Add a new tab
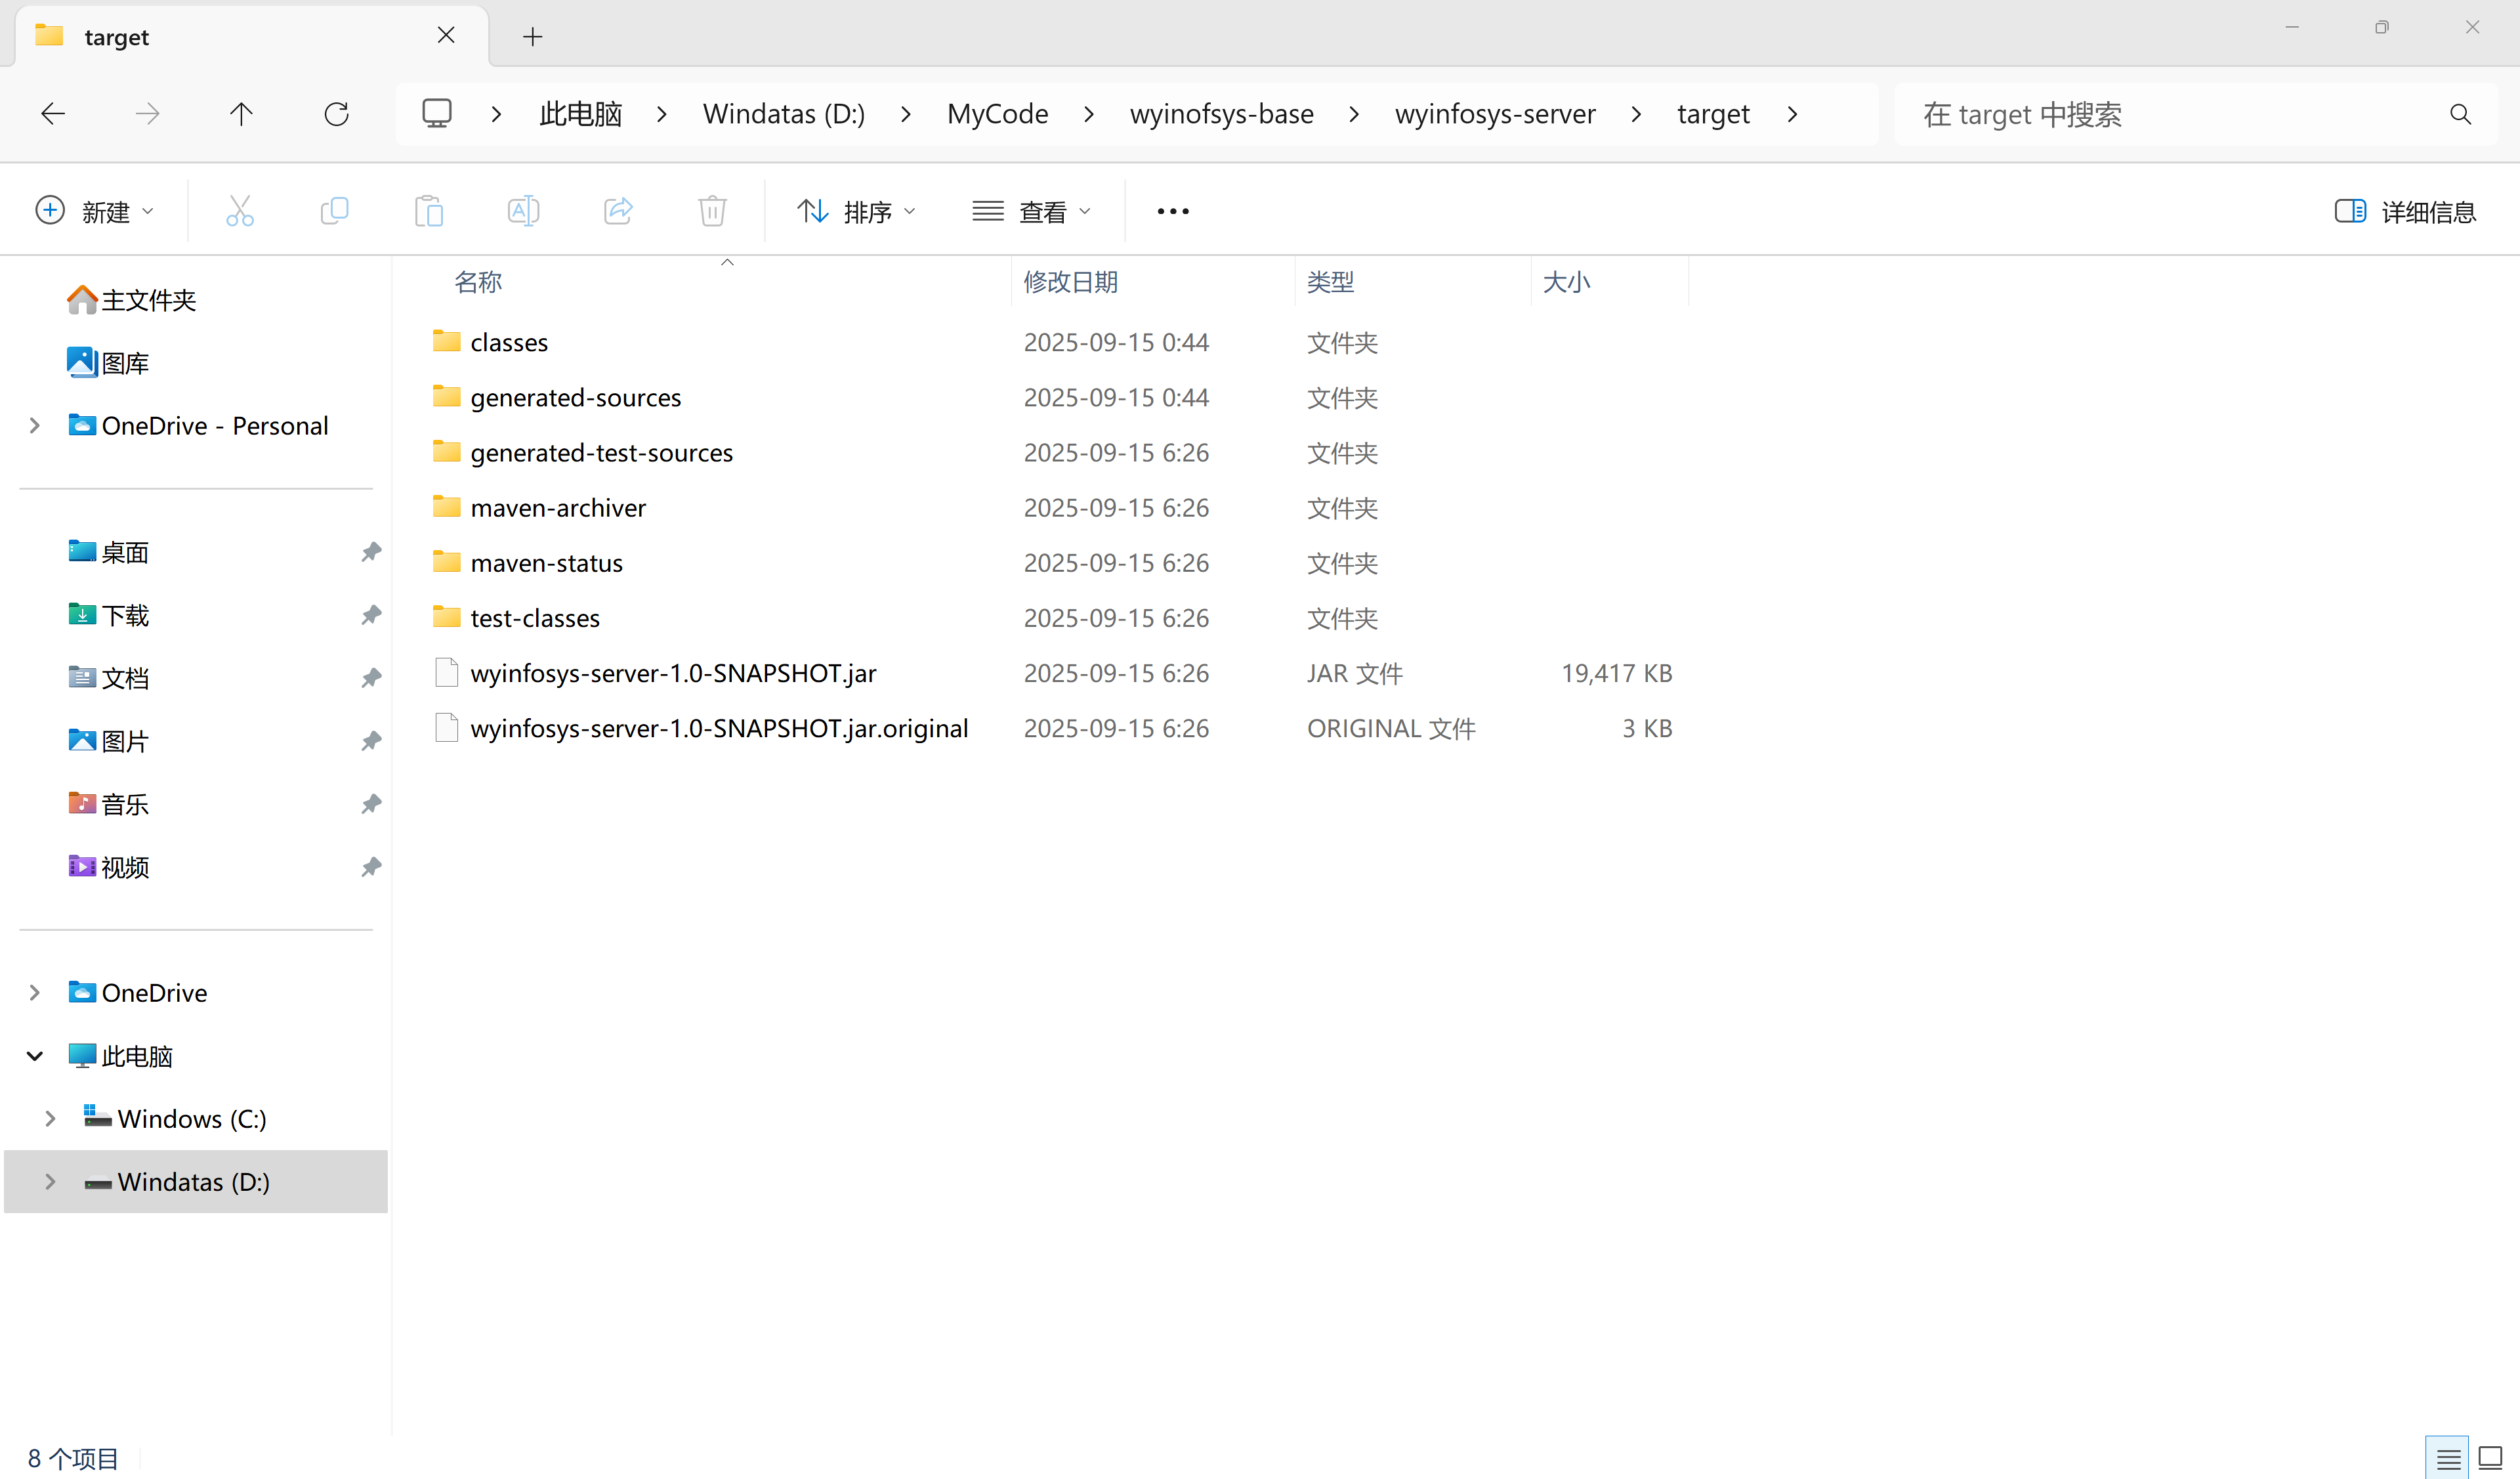Viewport: 2520px width, 1479px height. point(533,37)
